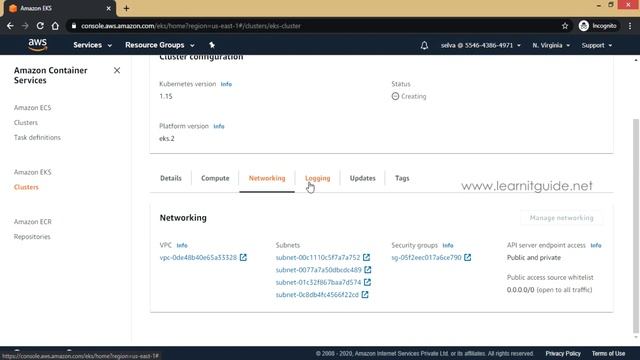Click the pin shortcuts icon in AWS navbar

[x=212, y=45]
